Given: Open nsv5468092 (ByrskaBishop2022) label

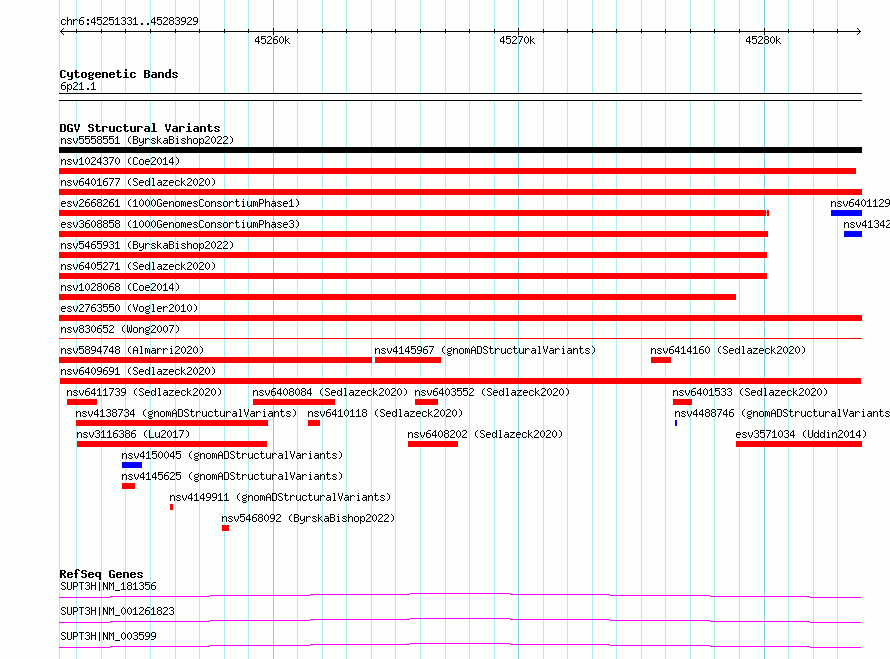Looking at the screenshot, I should [x=308, y=518].
